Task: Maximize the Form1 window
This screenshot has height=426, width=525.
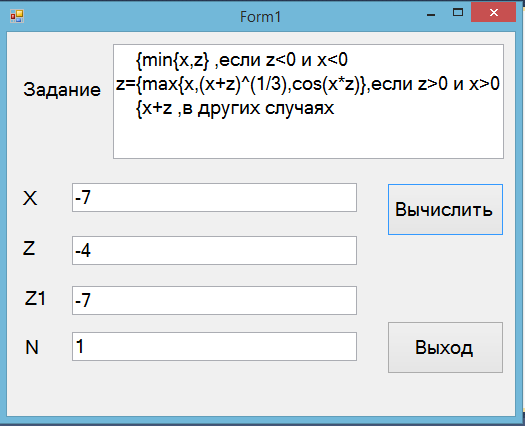Action: [458, 13]
